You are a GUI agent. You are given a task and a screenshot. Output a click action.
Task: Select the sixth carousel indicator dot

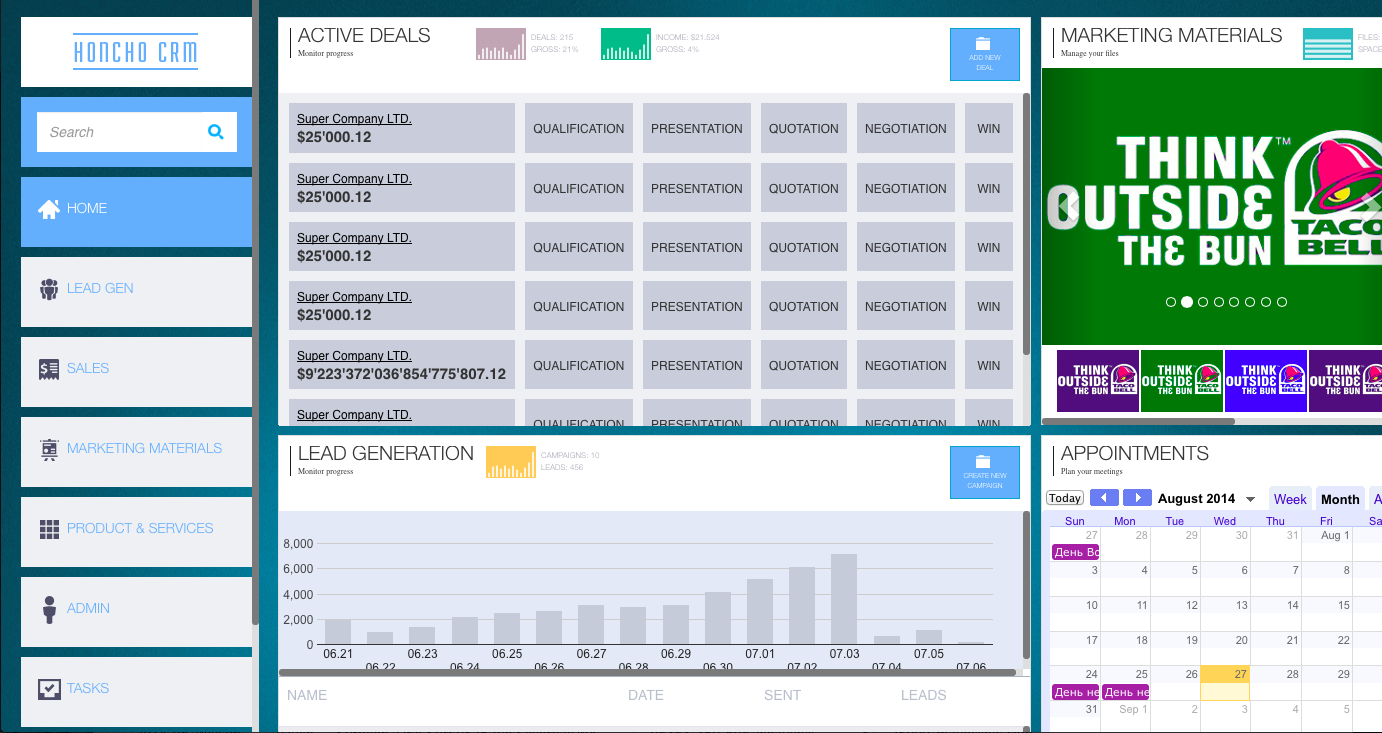pos(1251,302)
